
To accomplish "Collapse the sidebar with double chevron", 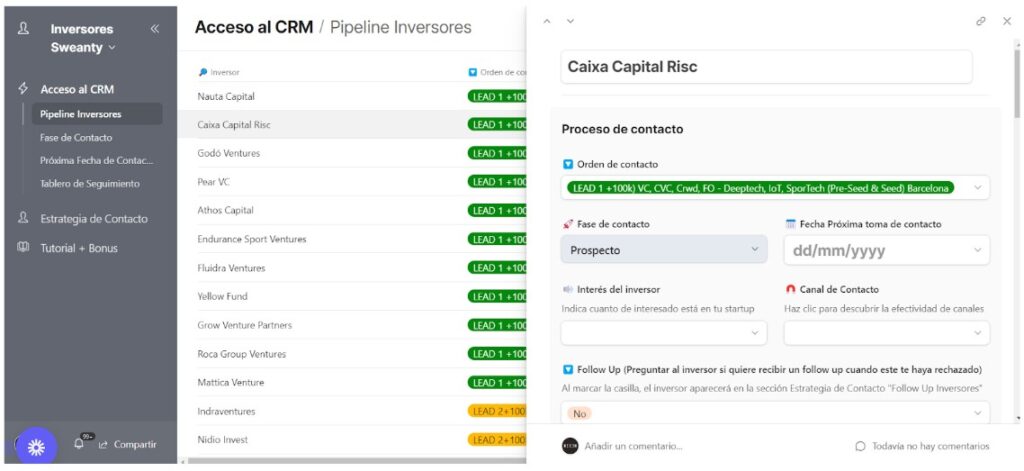I will [x=155, y=29].
